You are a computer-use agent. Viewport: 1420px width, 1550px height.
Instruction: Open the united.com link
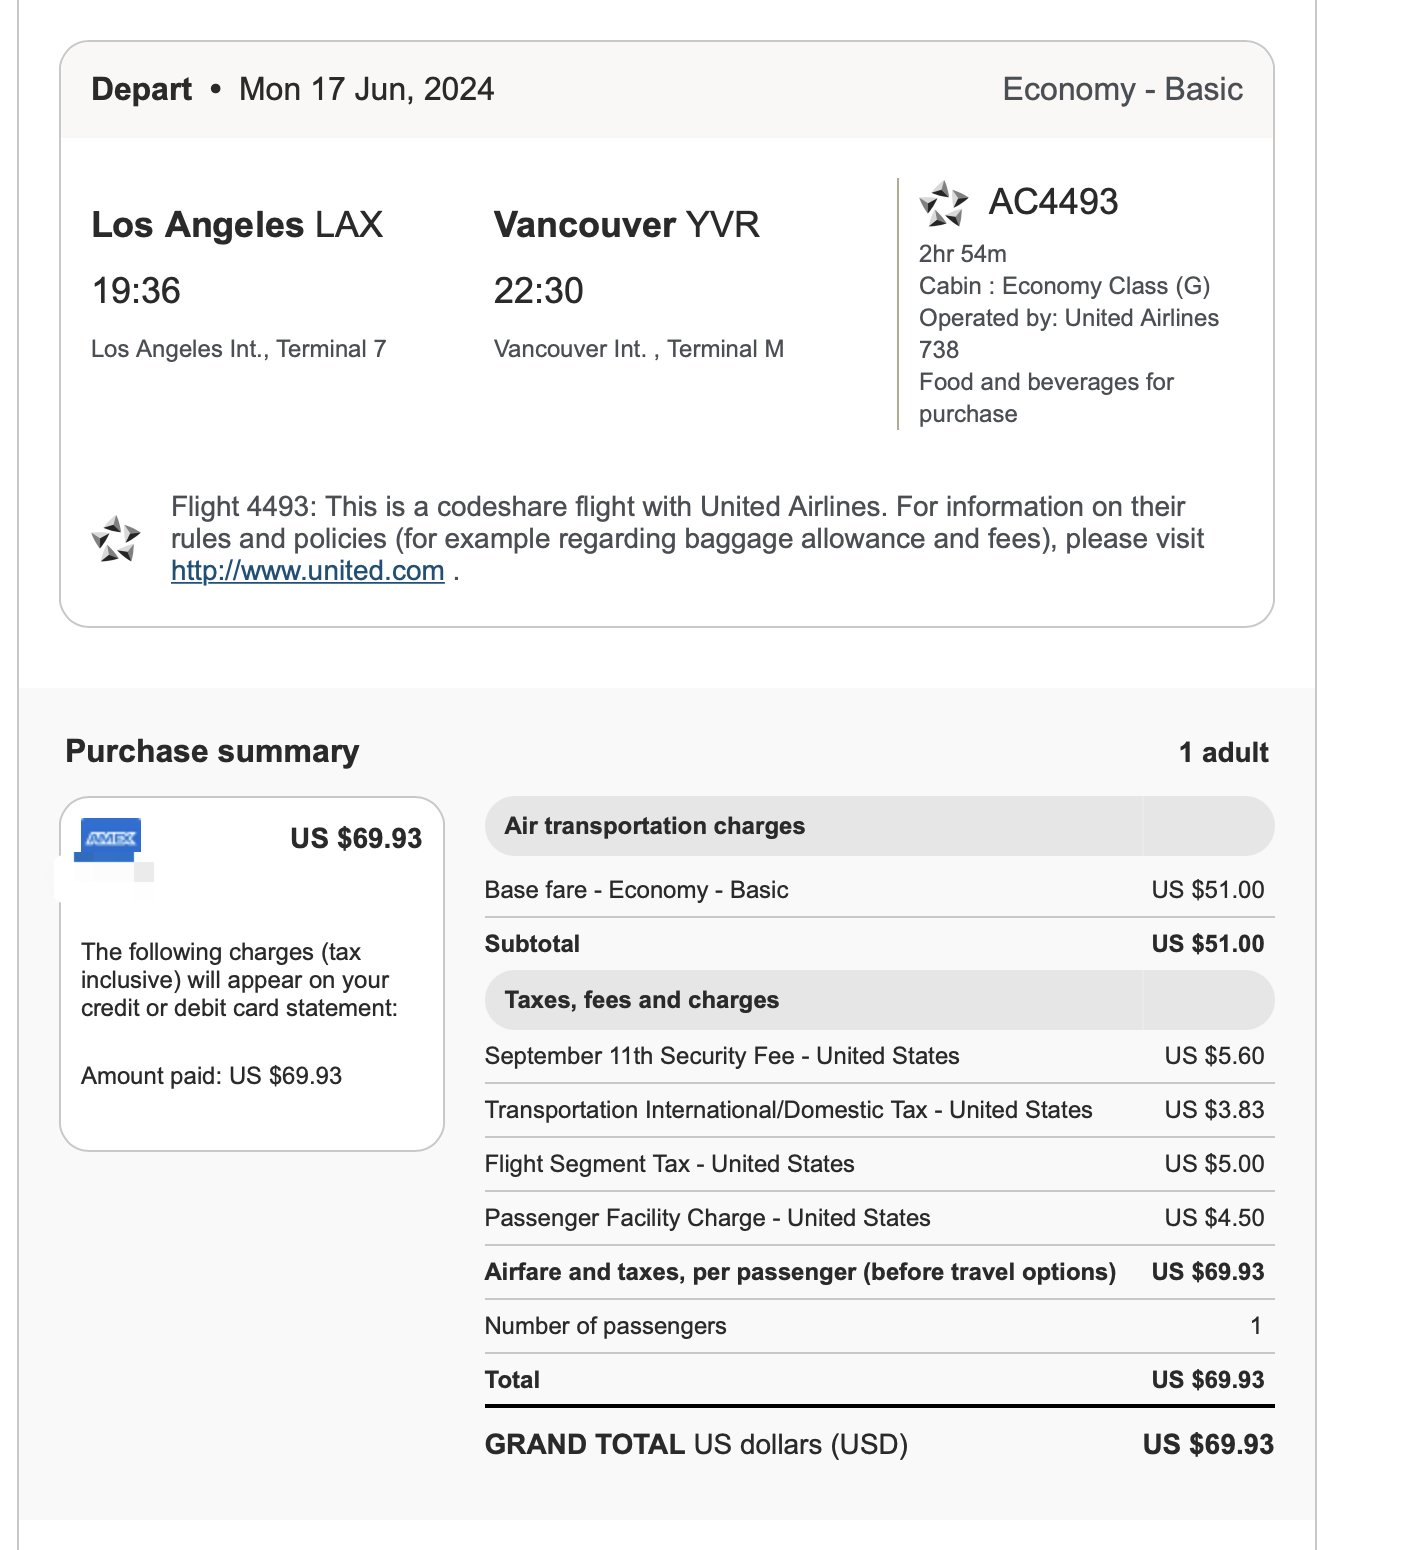pyautogui.click(x=307, y=571)
